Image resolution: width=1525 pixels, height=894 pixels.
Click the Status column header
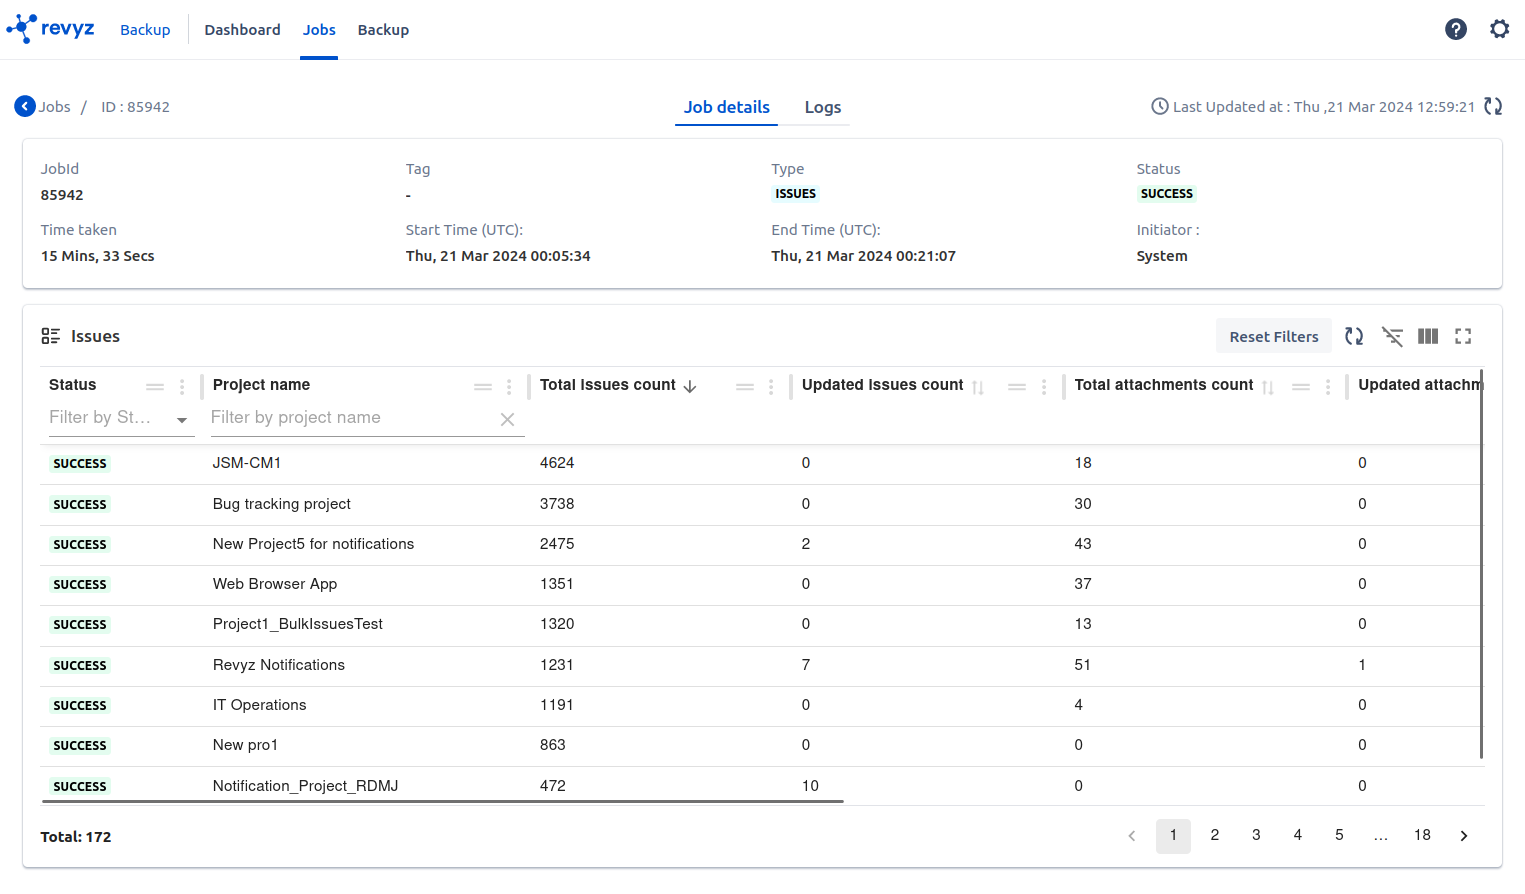coord(73,385)
